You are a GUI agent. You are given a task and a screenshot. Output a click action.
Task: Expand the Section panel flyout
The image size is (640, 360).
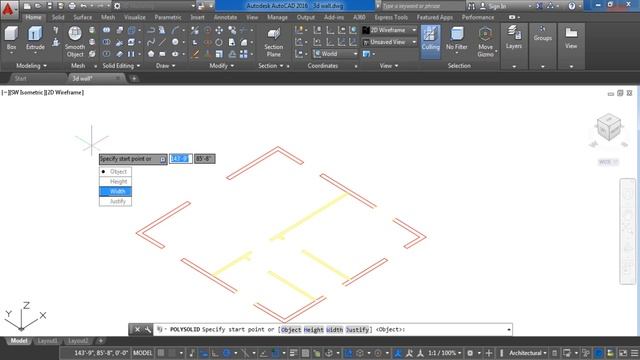point(271,66)
